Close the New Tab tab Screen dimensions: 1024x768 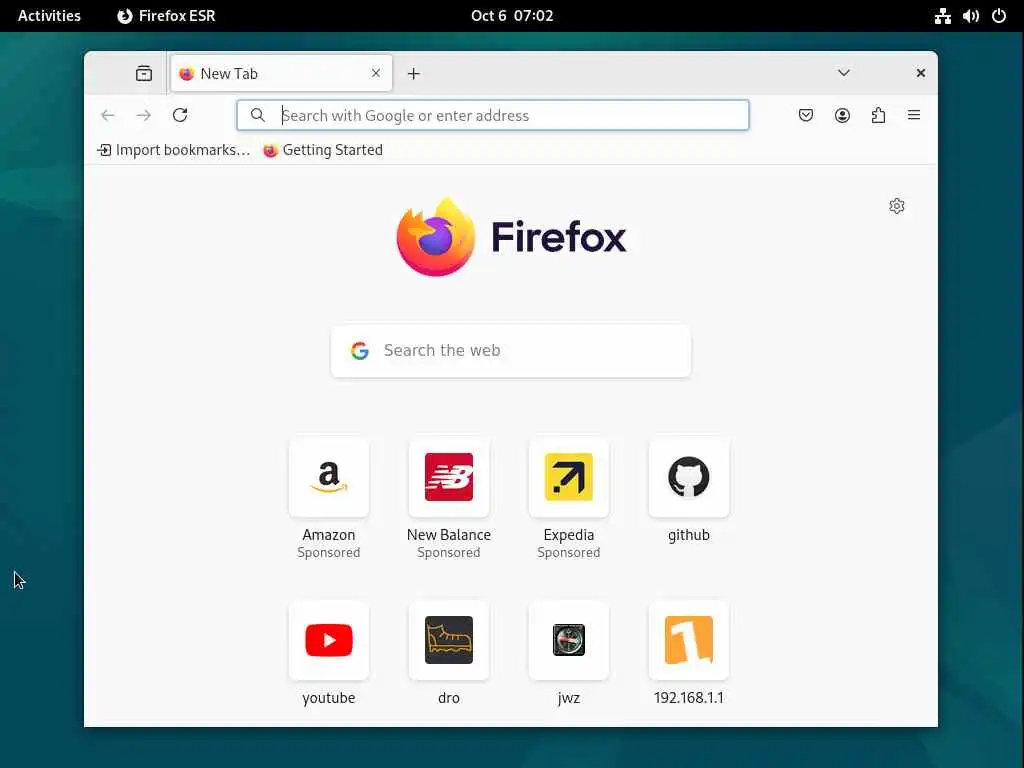(x=376, y=73)
